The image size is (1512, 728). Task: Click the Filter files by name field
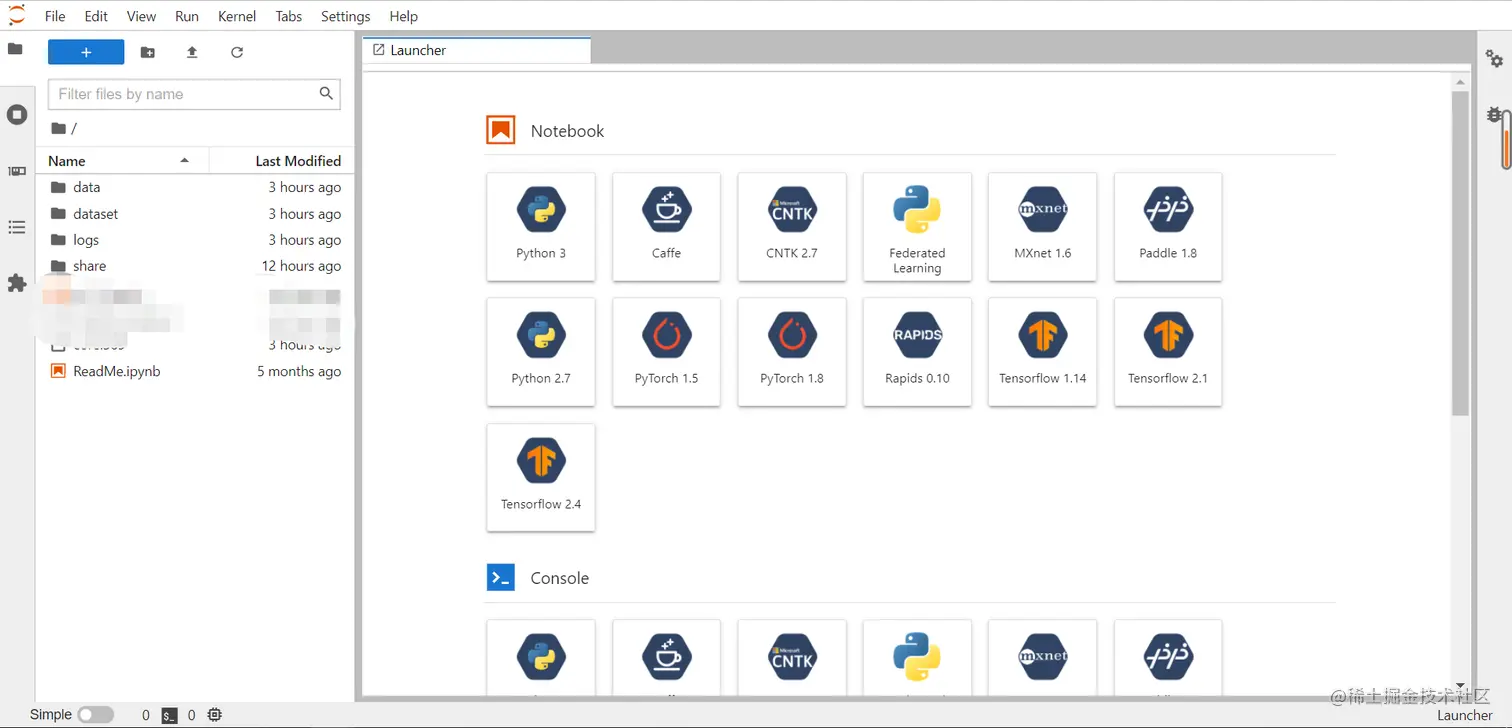pos(194,94)
